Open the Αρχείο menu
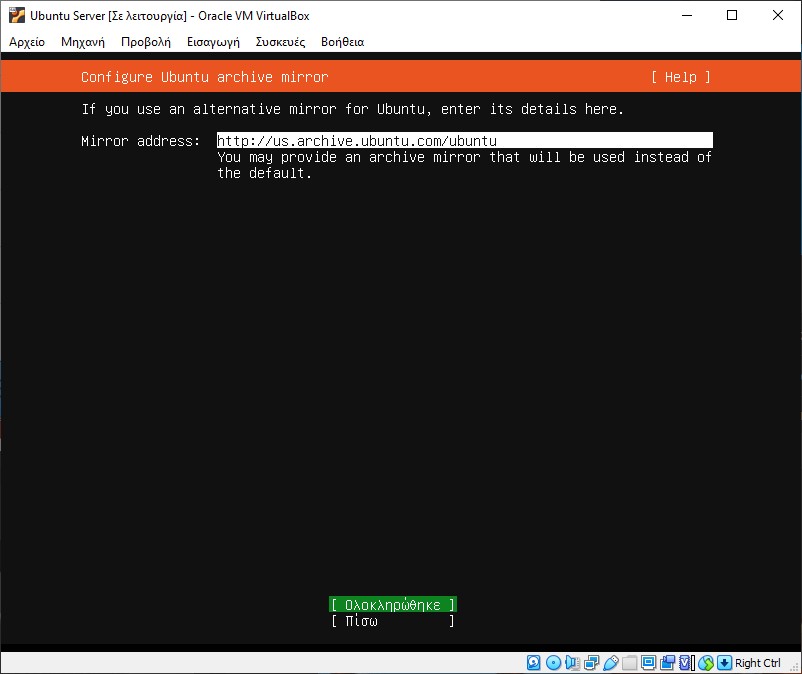Image resolution: width=802 pixels, height=674 pixels. coord(27,42)
